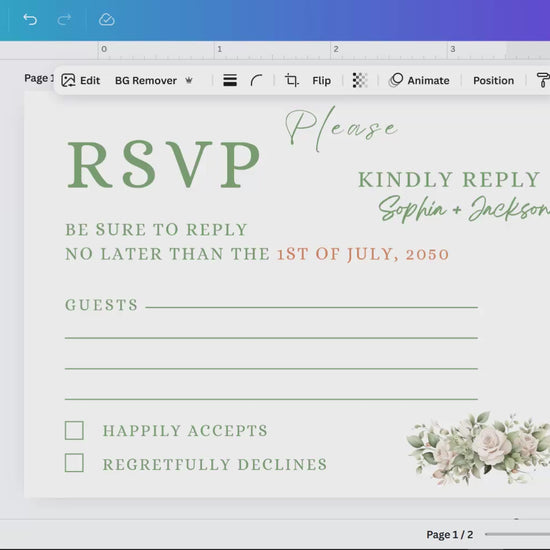Select the REGRETFULLY DECLINES text

tap(215, 464)
